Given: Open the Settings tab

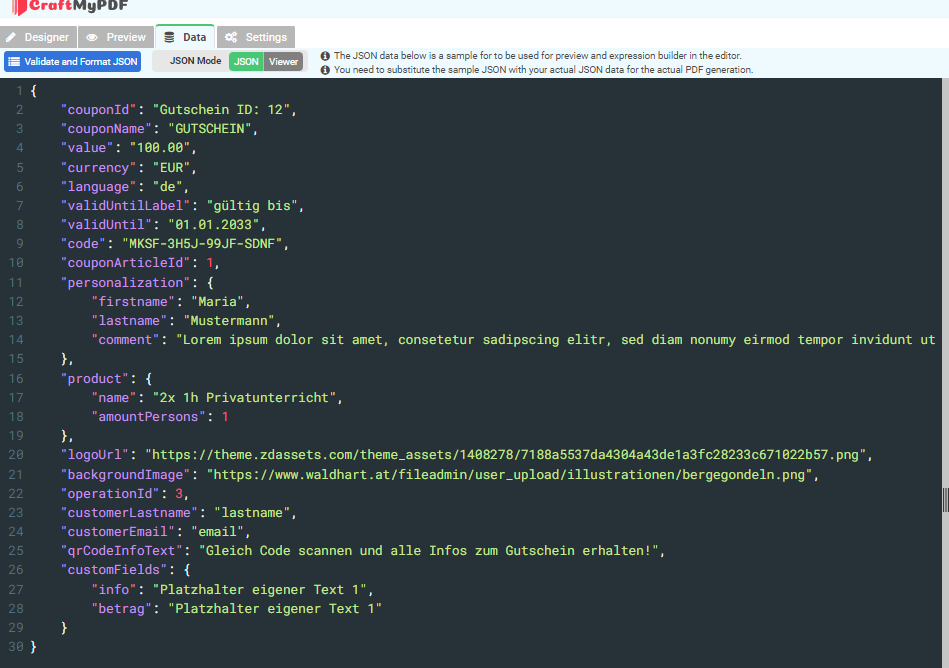Looking at the screenshot, I should [x=256, y=37].
